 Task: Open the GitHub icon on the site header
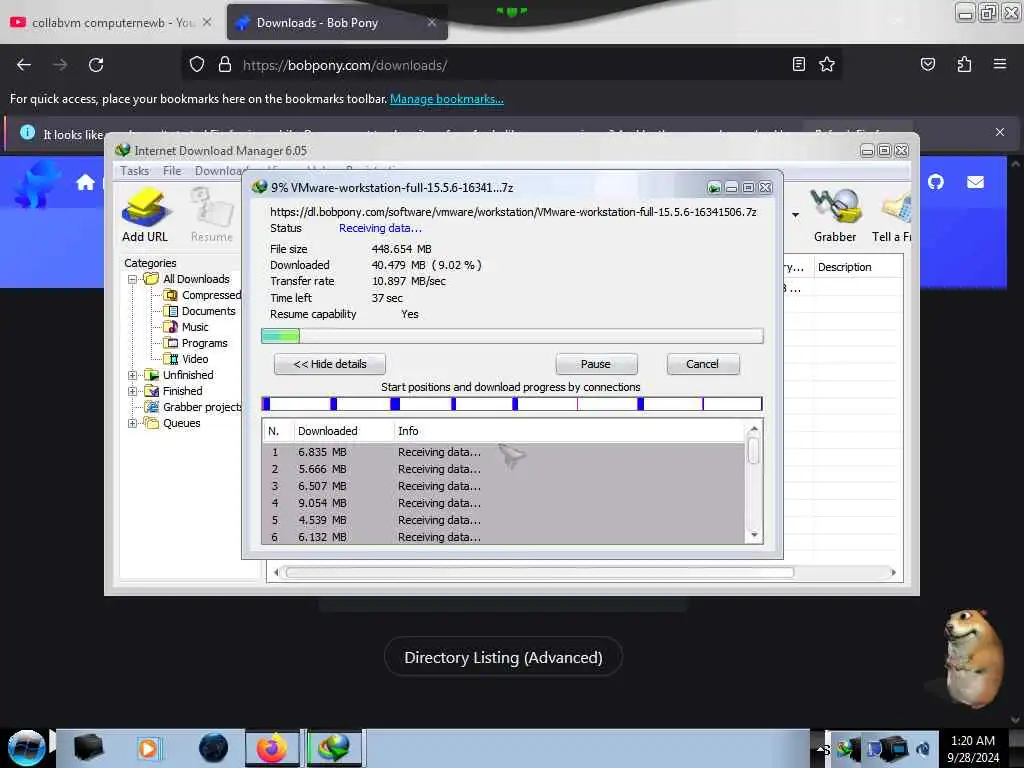[936, 182]
